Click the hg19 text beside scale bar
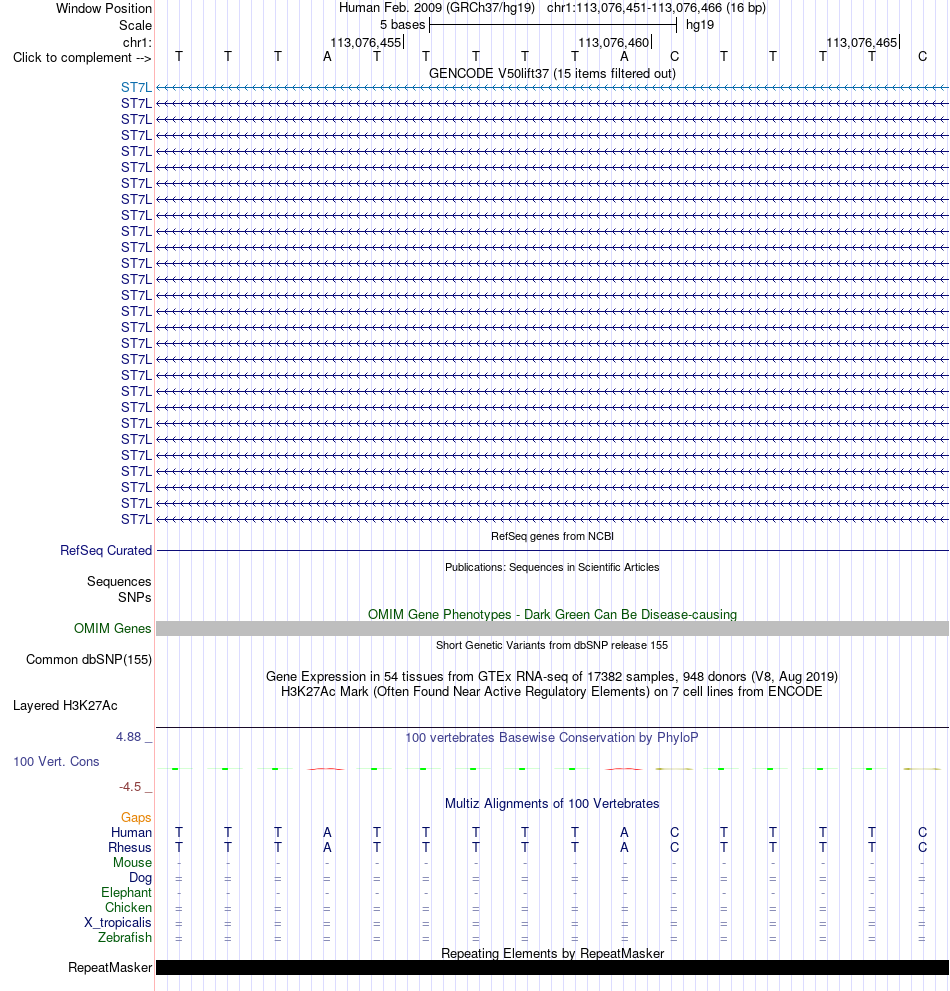 (x=700, y=25)
